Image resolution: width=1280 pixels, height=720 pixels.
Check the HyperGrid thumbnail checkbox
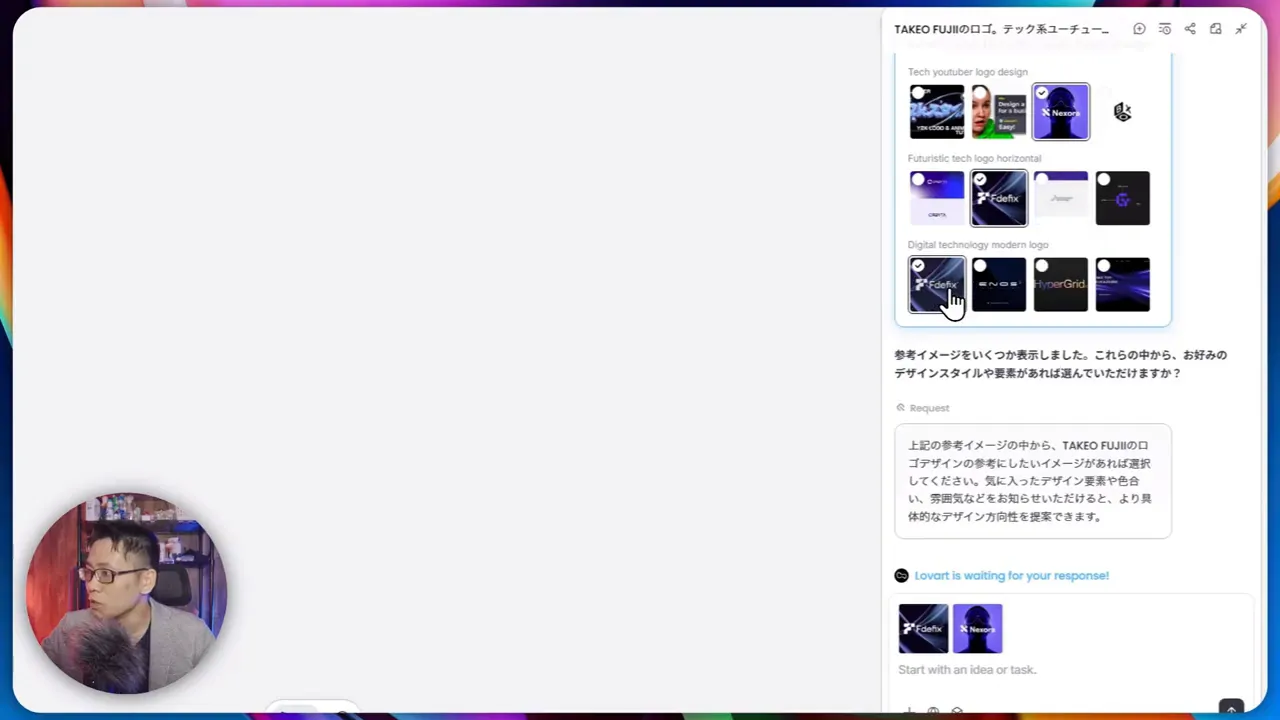pyautogui.click(x=1042, y=266)
